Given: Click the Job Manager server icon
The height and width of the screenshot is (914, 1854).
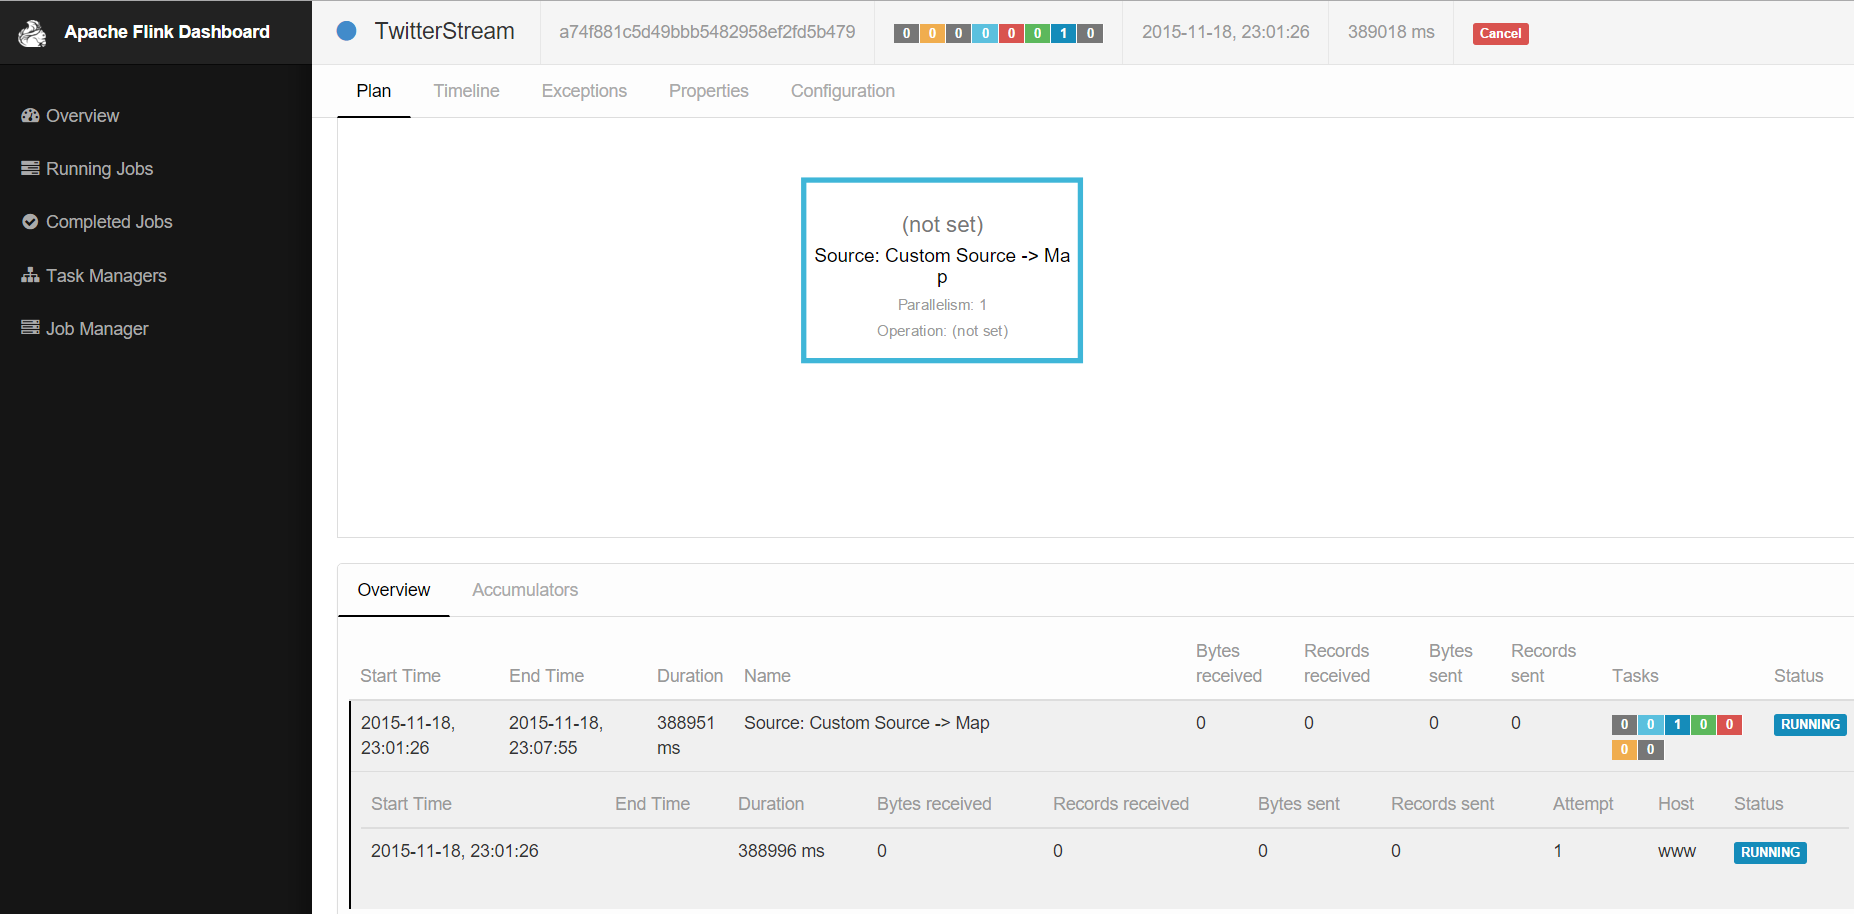Looking at the screenshot, I should [30, 328].
